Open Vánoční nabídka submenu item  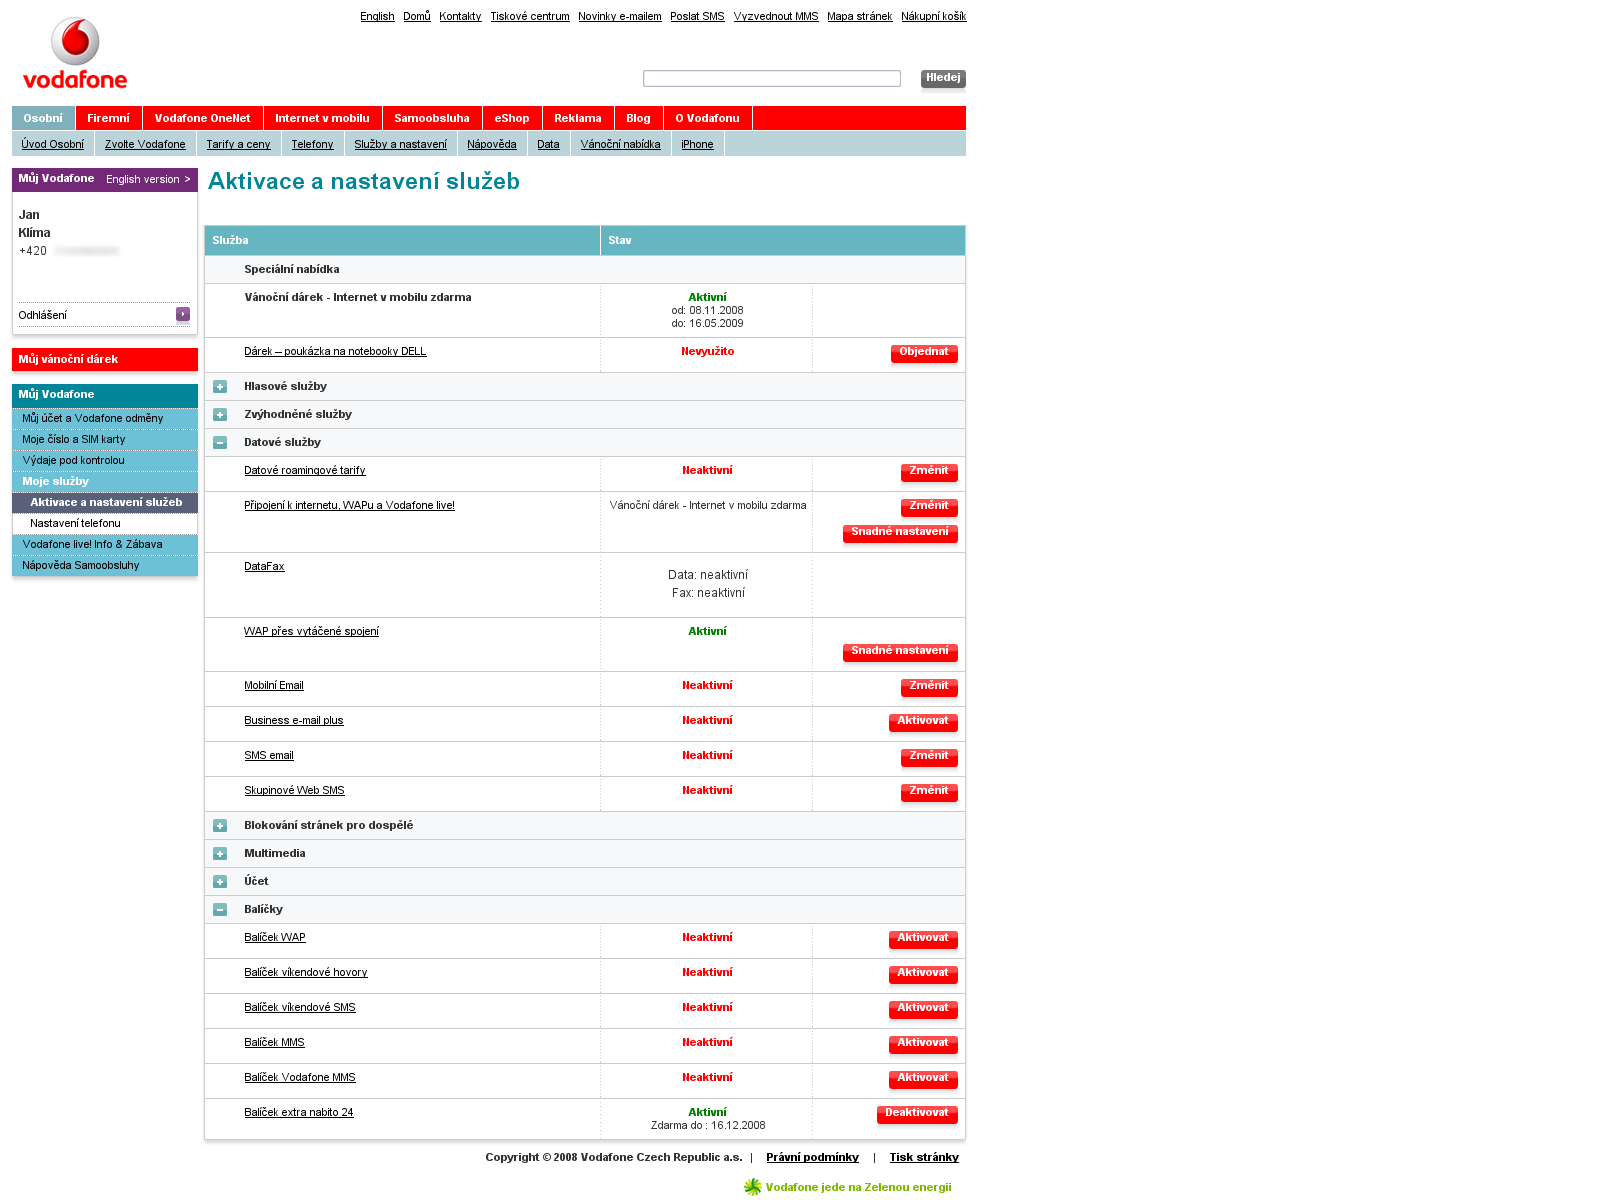coord(620,144)
